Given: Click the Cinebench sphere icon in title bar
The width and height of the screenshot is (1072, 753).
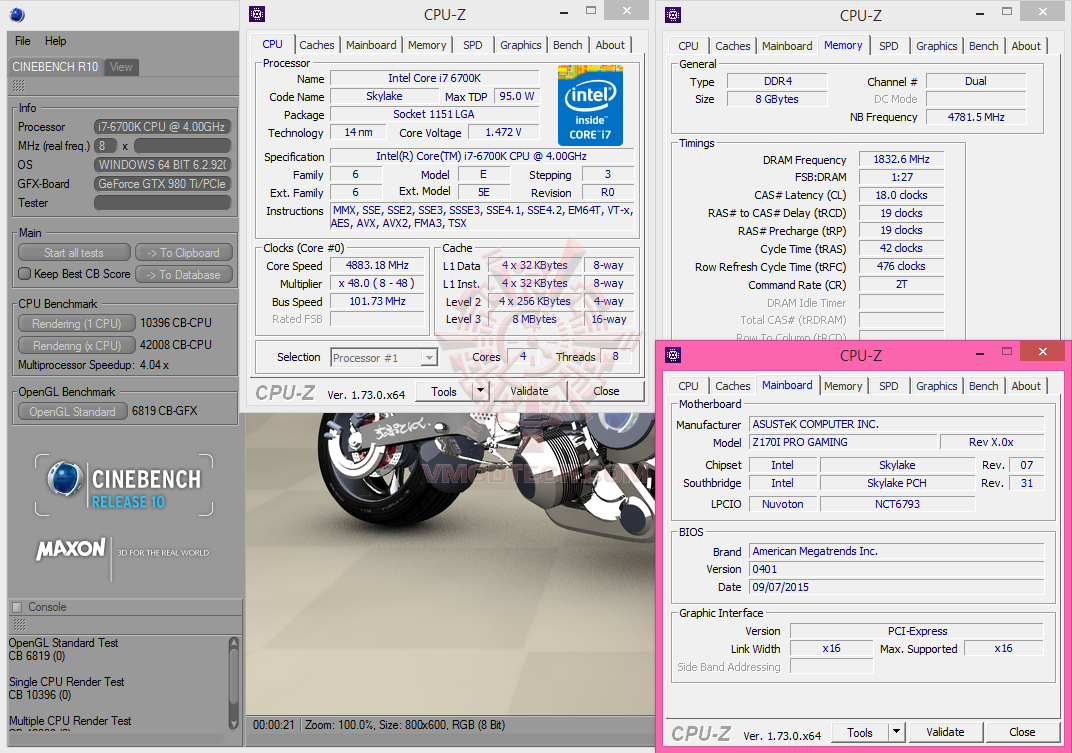Looking at the screenshot, I should click(17, 14).
